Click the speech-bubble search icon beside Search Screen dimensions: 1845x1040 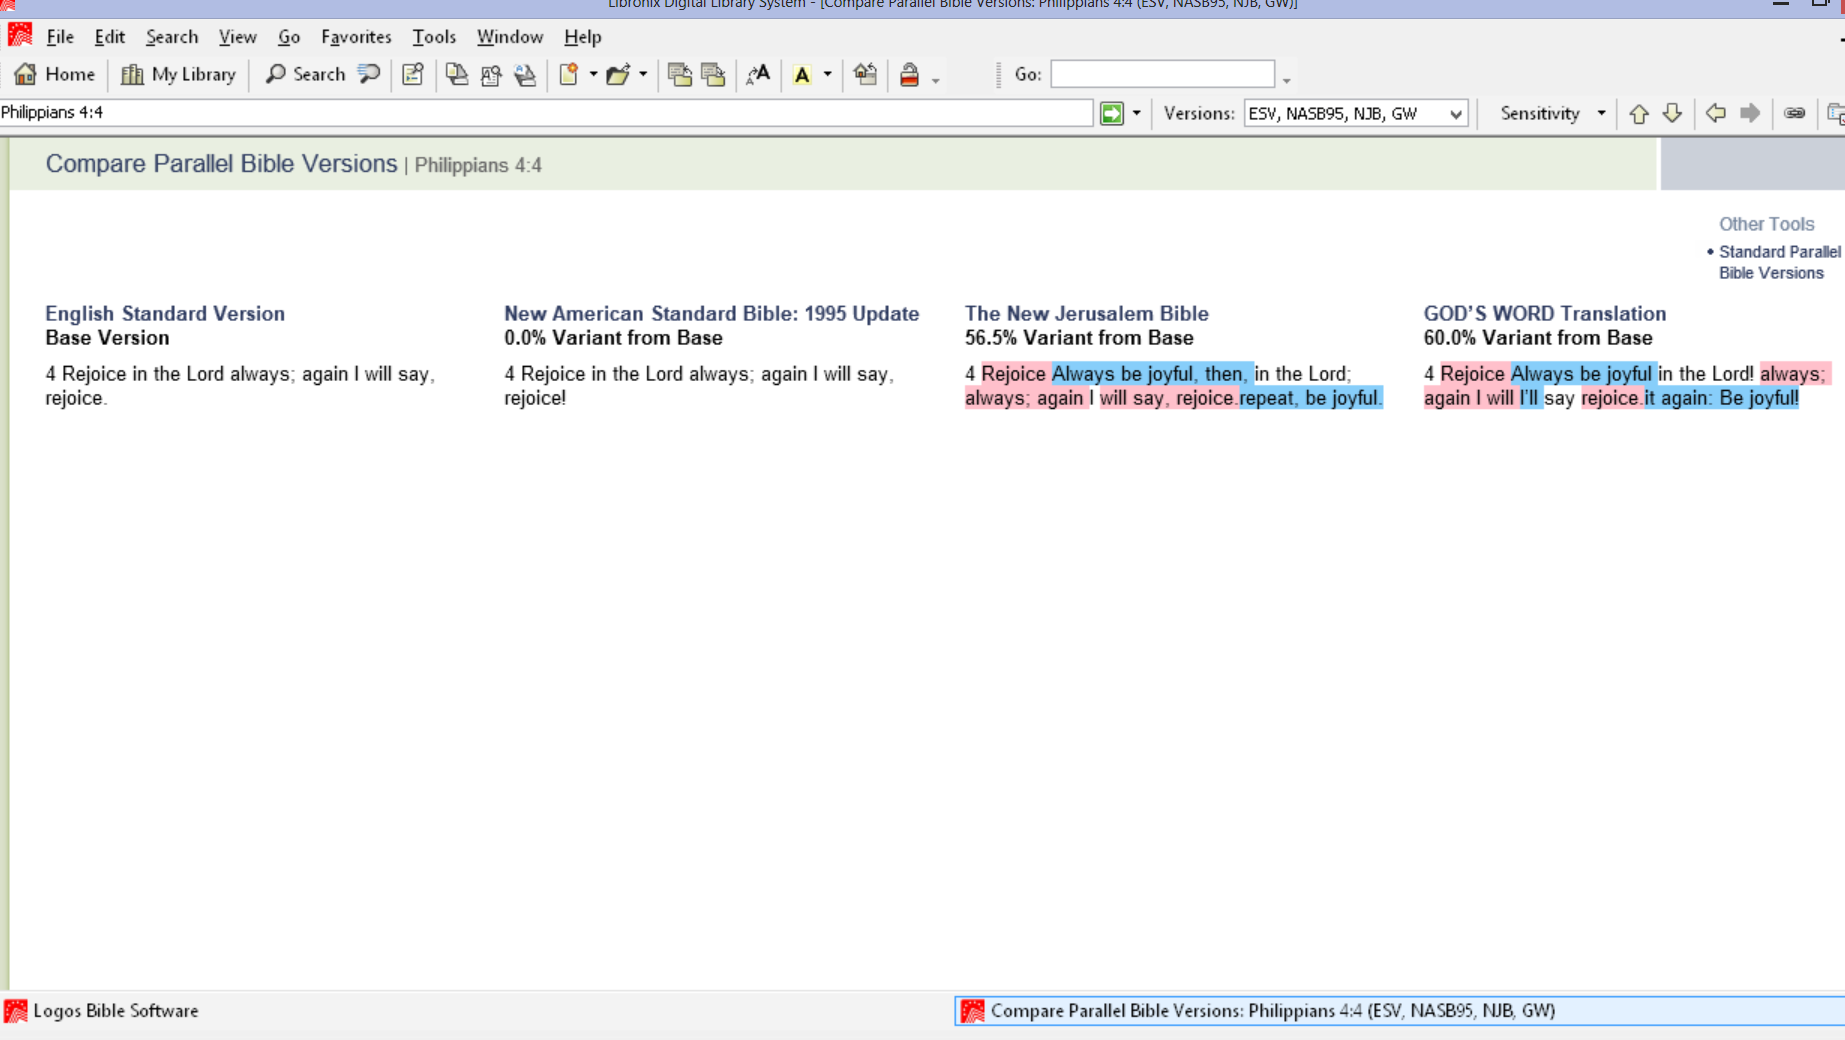pyautogui.click(x=369, y=74)
